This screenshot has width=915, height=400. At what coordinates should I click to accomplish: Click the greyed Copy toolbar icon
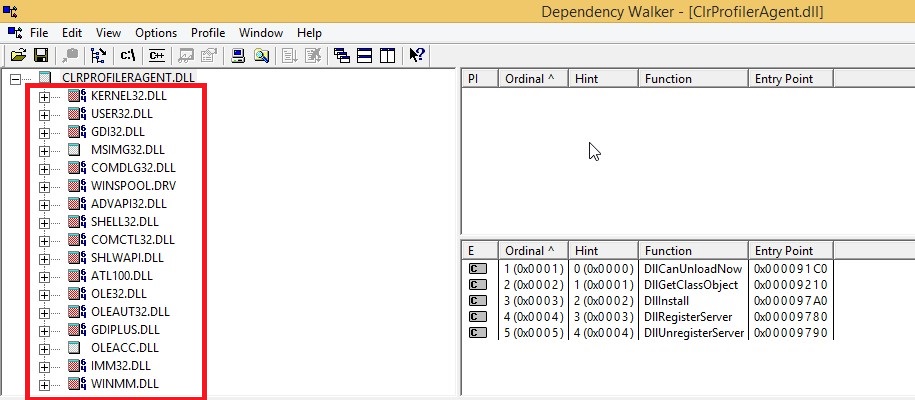click(70, 55)
